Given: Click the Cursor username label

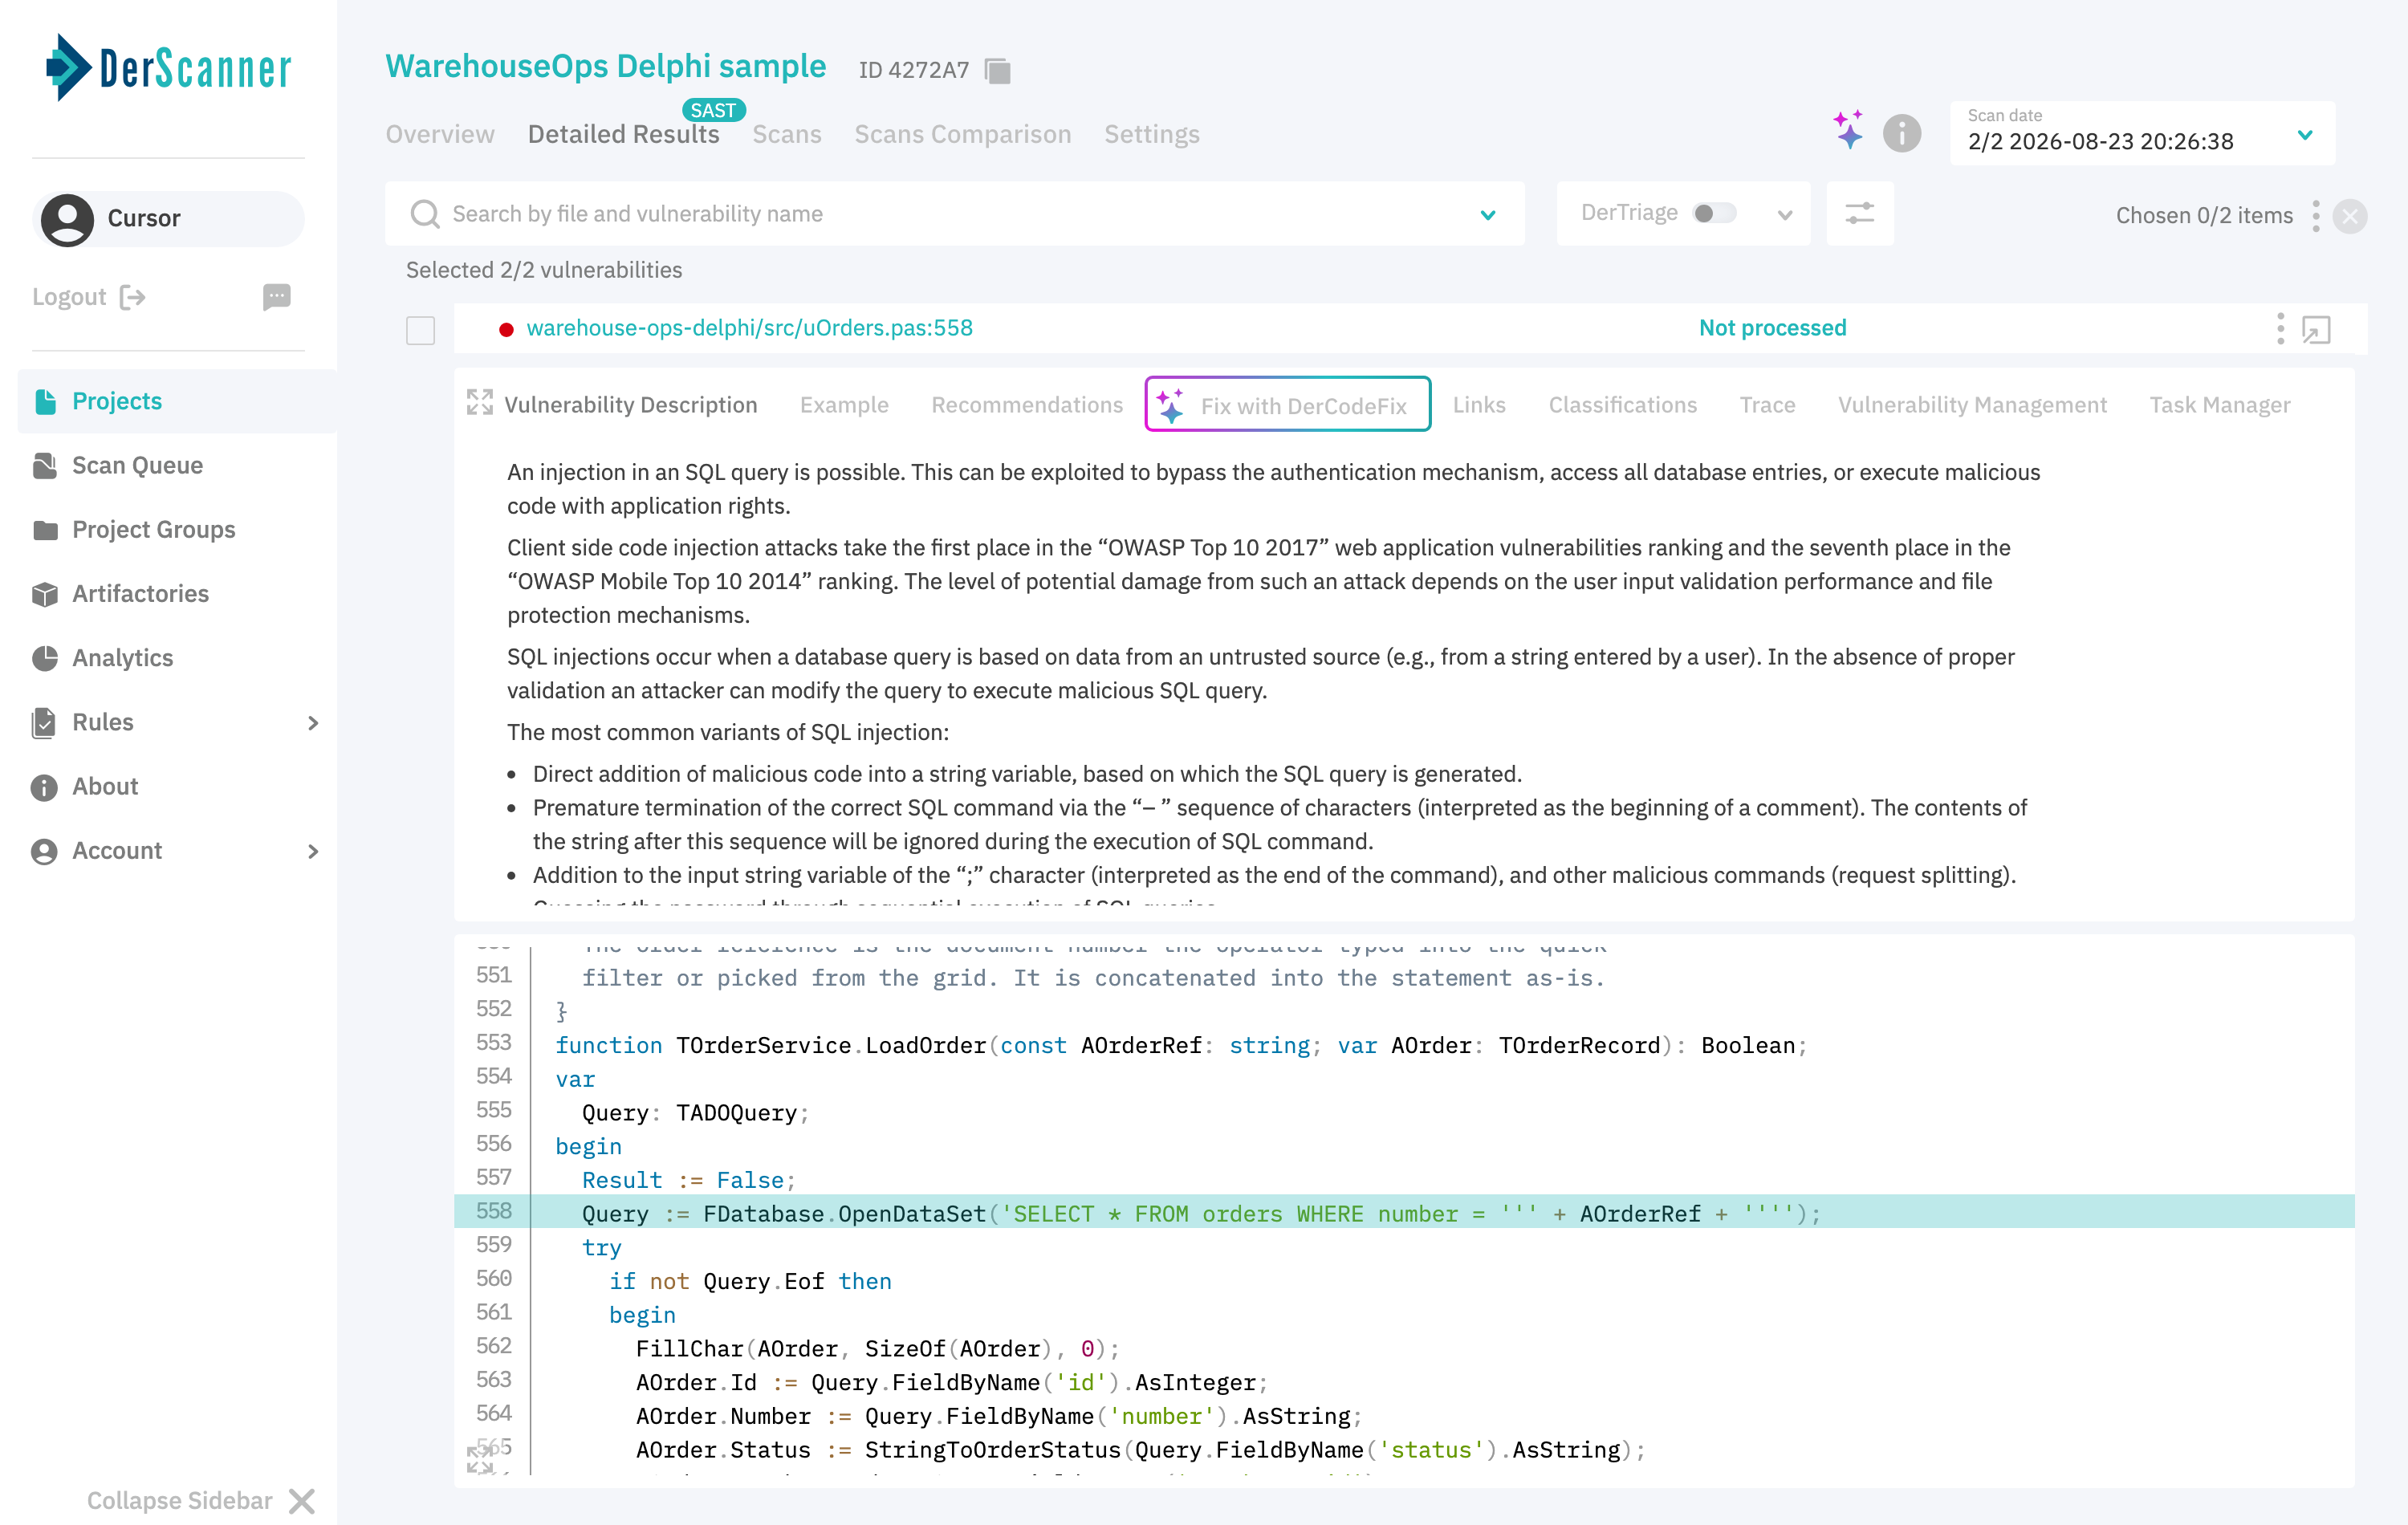Looking at the screenshot, I should 144,218.
